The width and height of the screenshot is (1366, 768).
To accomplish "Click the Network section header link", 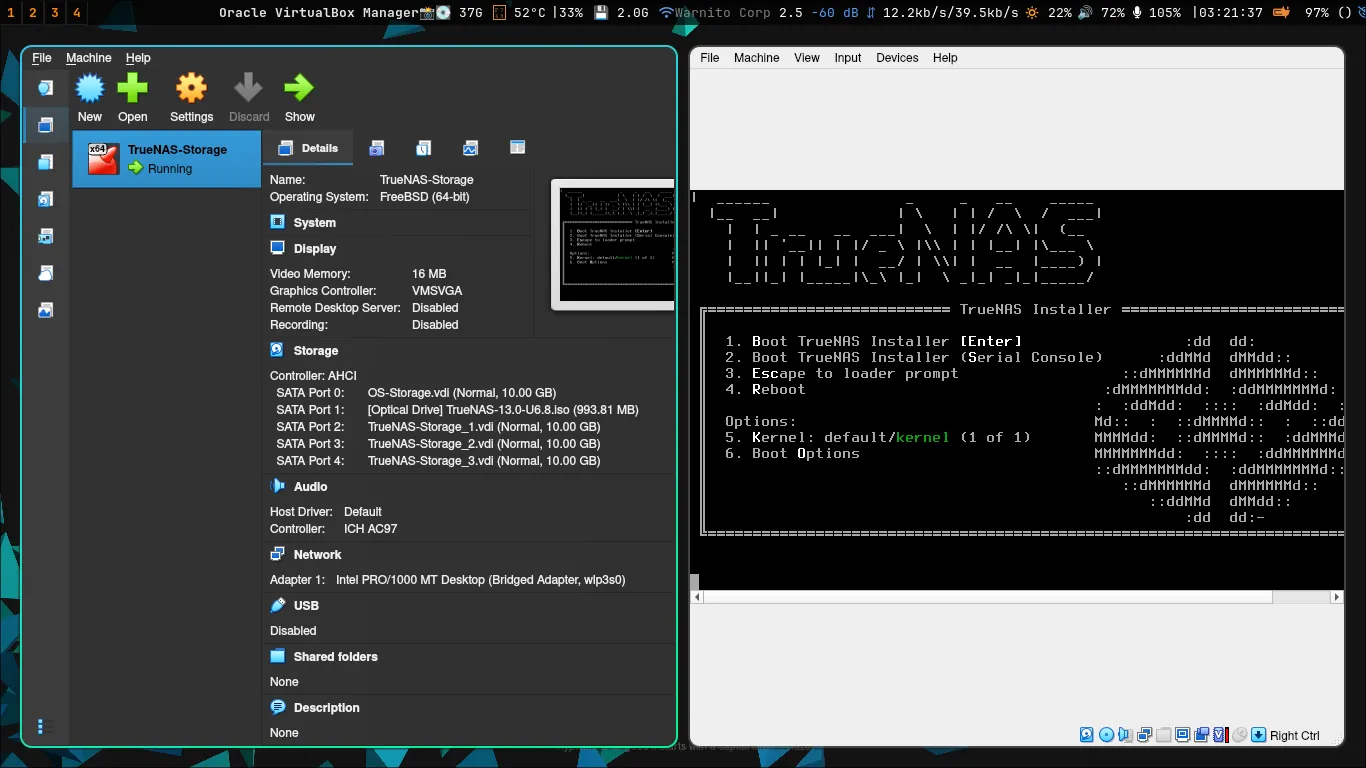I will tap(317, 555).
